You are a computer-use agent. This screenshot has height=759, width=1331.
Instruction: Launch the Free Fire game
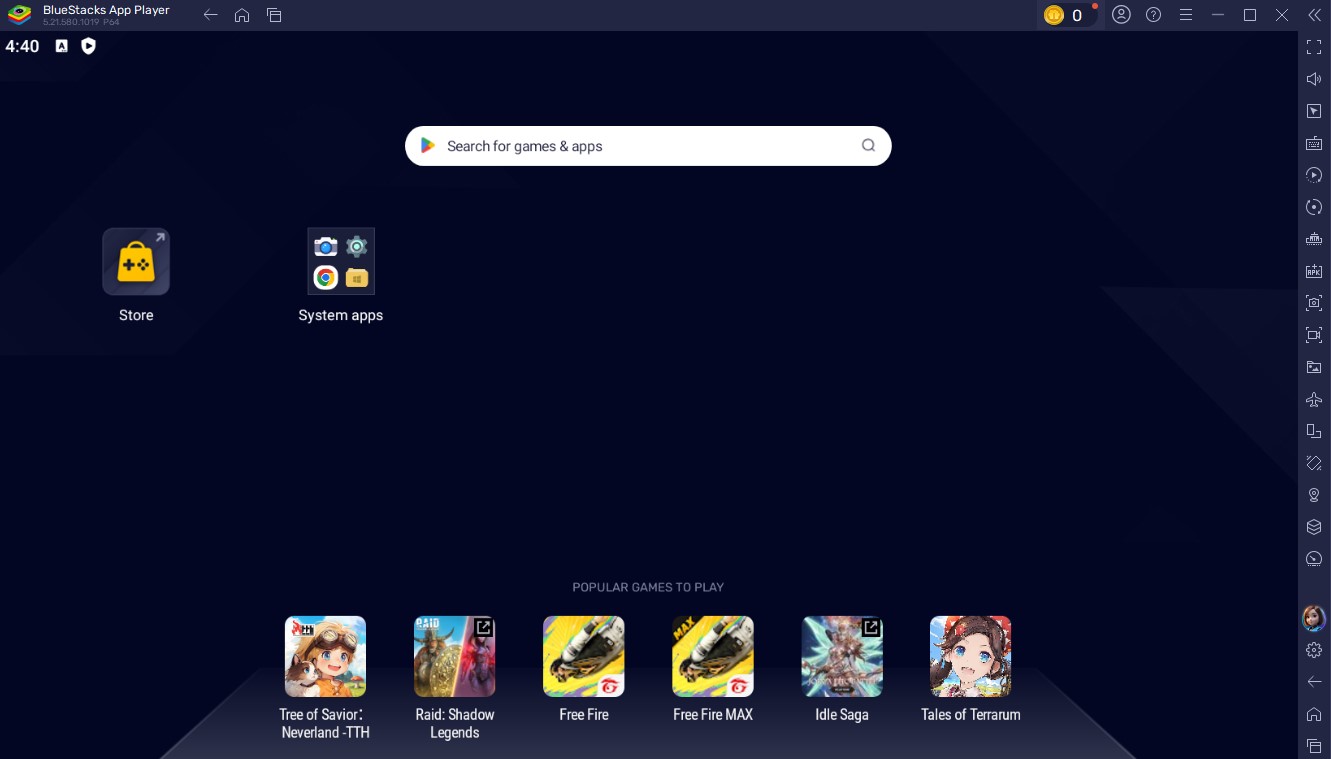click(x=584, y=656)
